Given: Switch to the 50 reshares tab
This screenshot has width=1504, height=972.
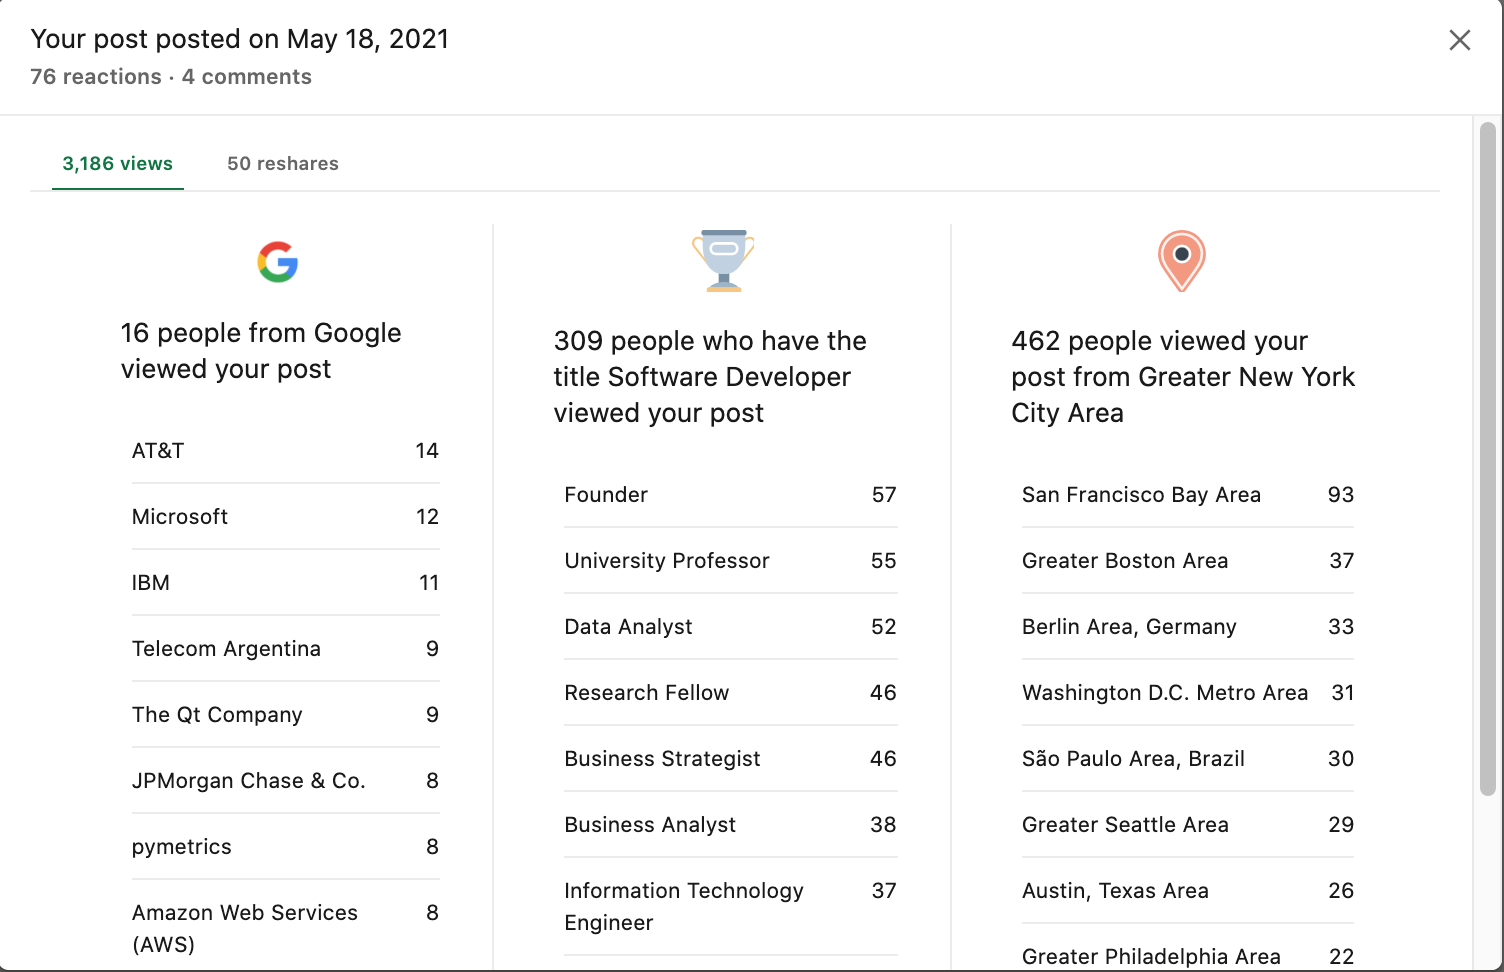Looking at the screenshot, I should point(283,164).
